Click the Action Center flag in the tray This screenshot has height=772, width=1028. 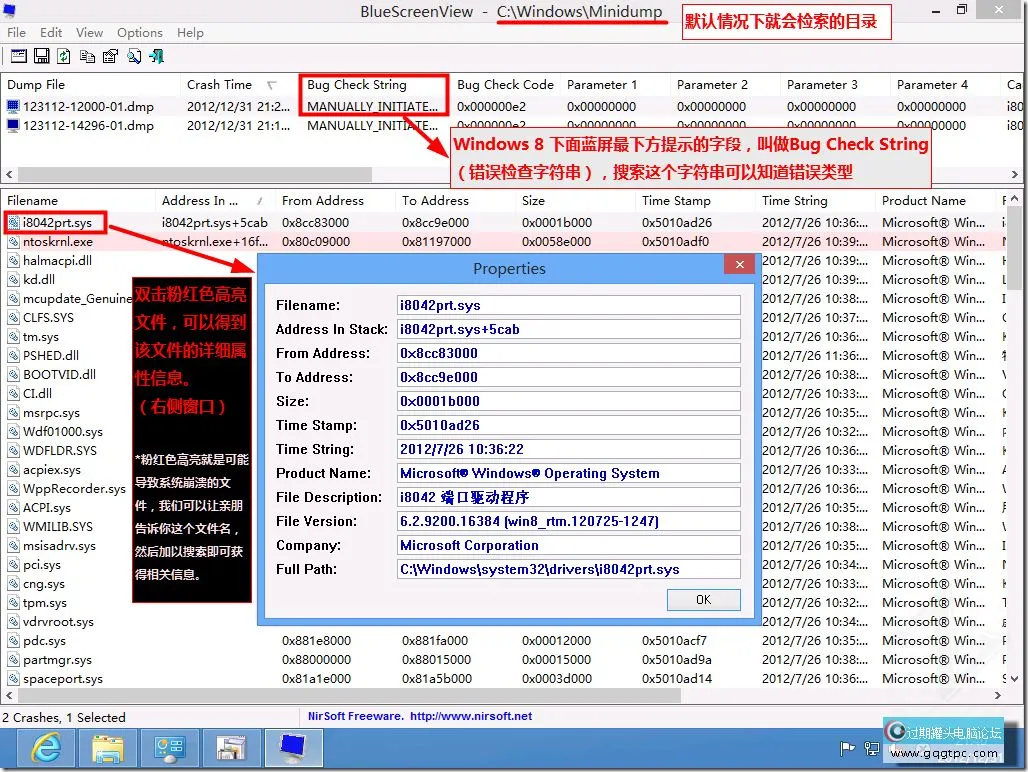(846, 748)
